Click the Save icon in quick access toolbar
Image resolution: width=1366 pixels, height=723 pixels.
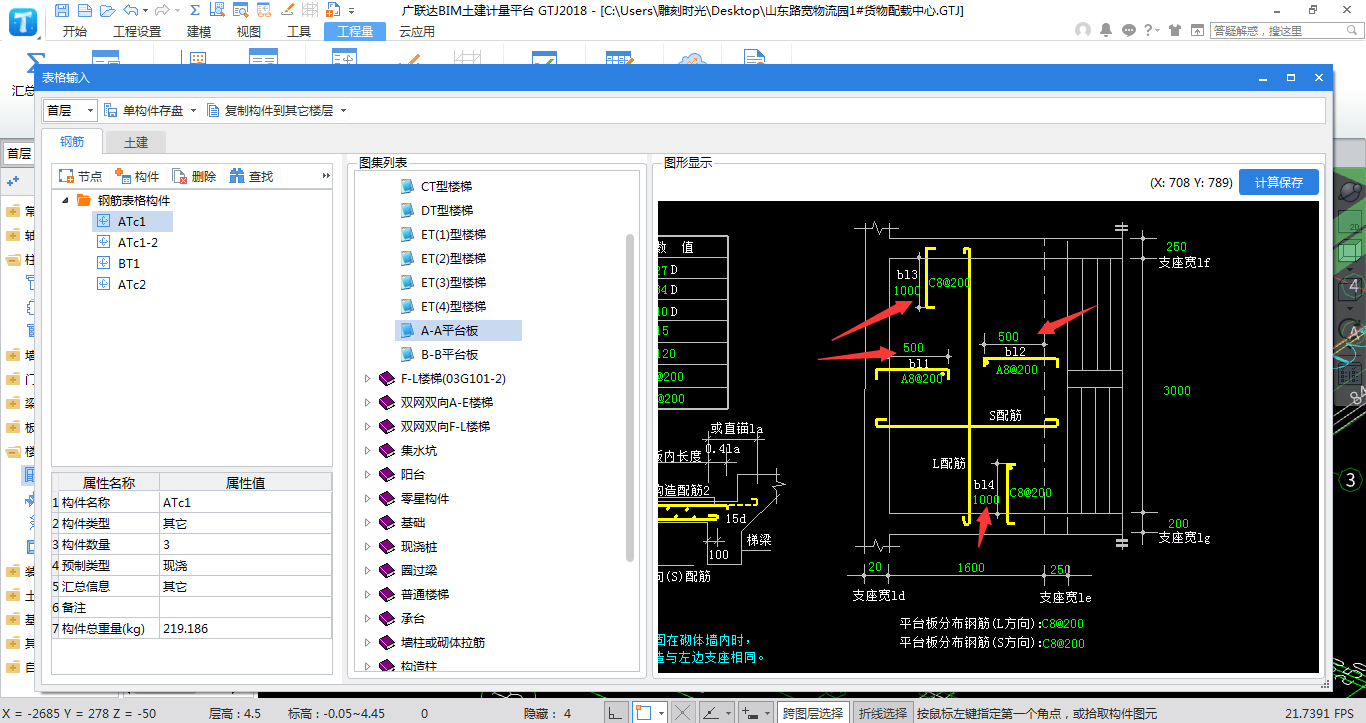tap(62, 10)
